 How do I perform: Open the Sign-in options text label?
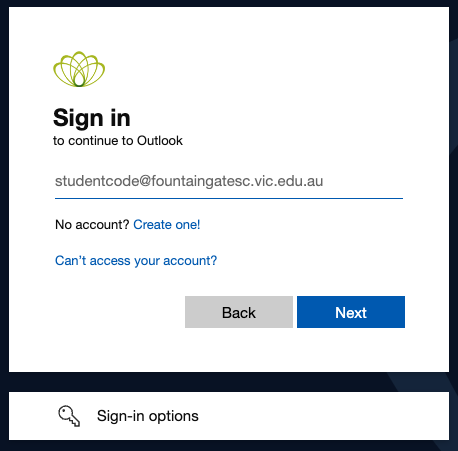(x=148, y=416)
